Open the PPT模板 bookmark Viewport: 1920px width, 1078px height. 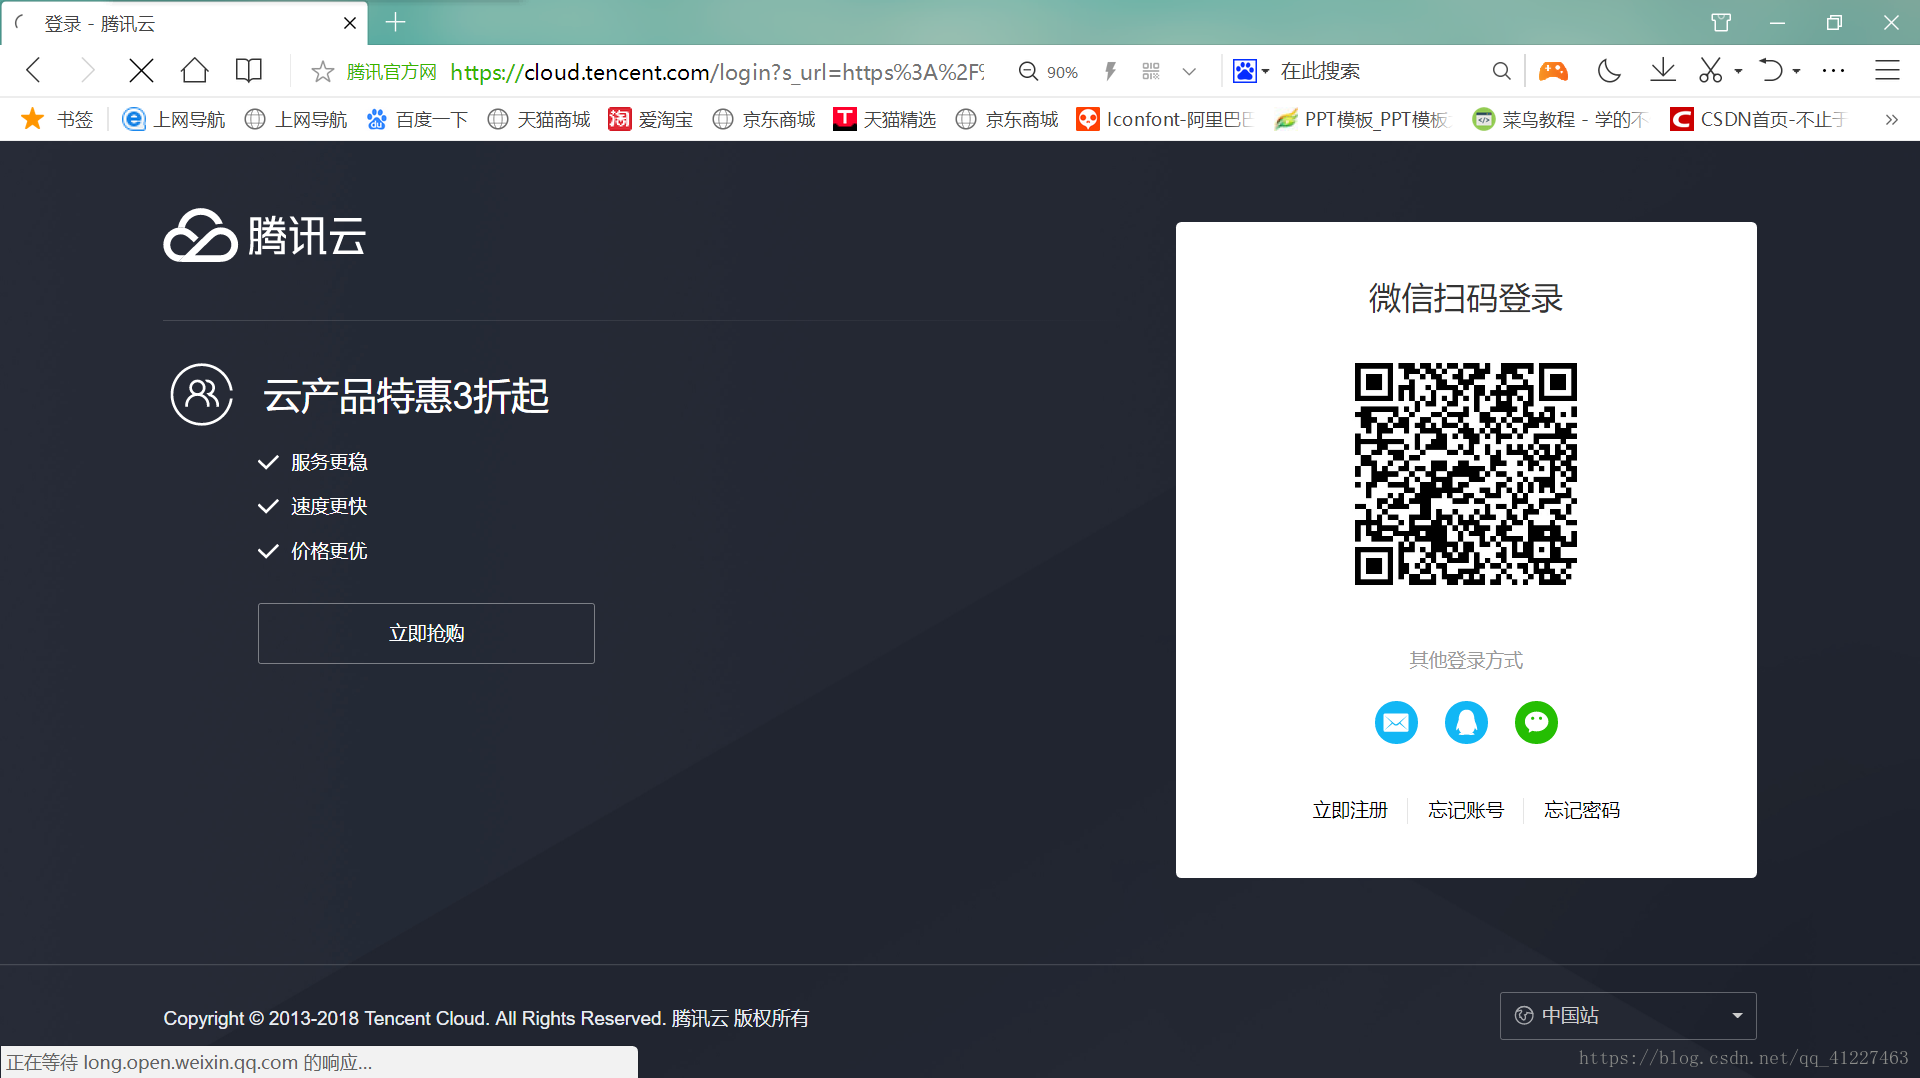1361,119
